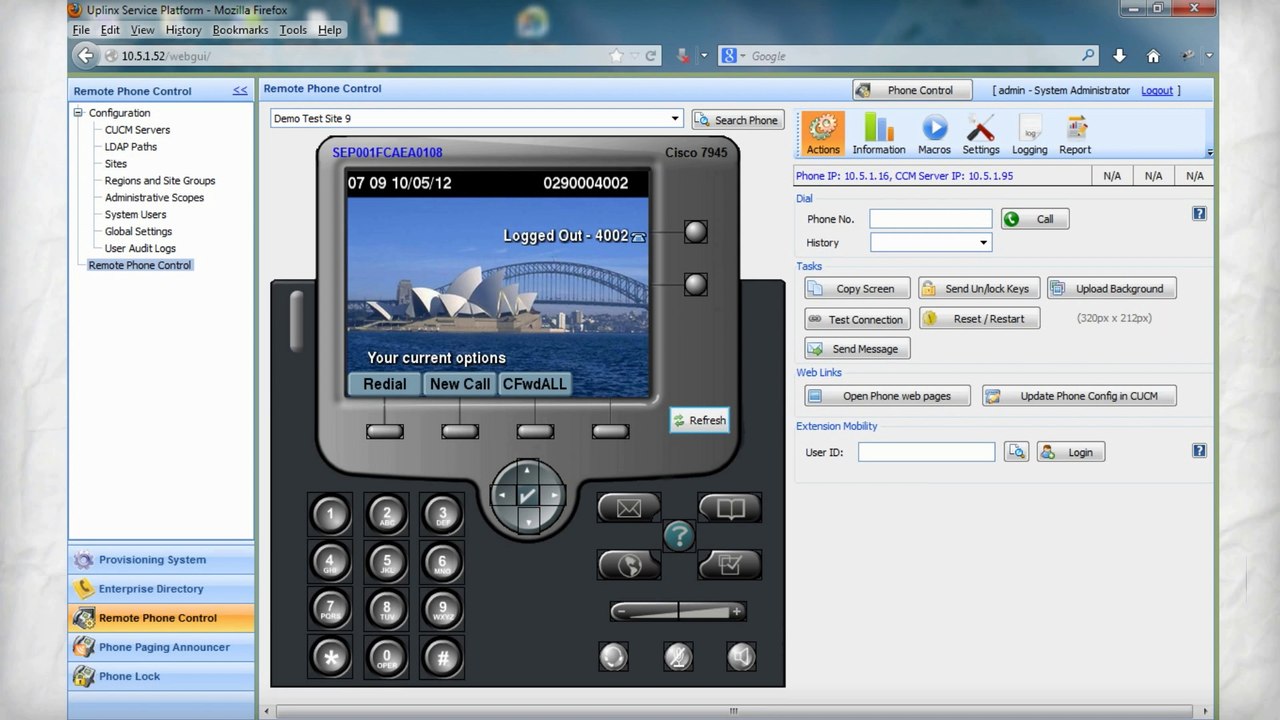The image size is (1280, 720).
Task: Click the Refresh screen button
Action: [x=699, y=420]
